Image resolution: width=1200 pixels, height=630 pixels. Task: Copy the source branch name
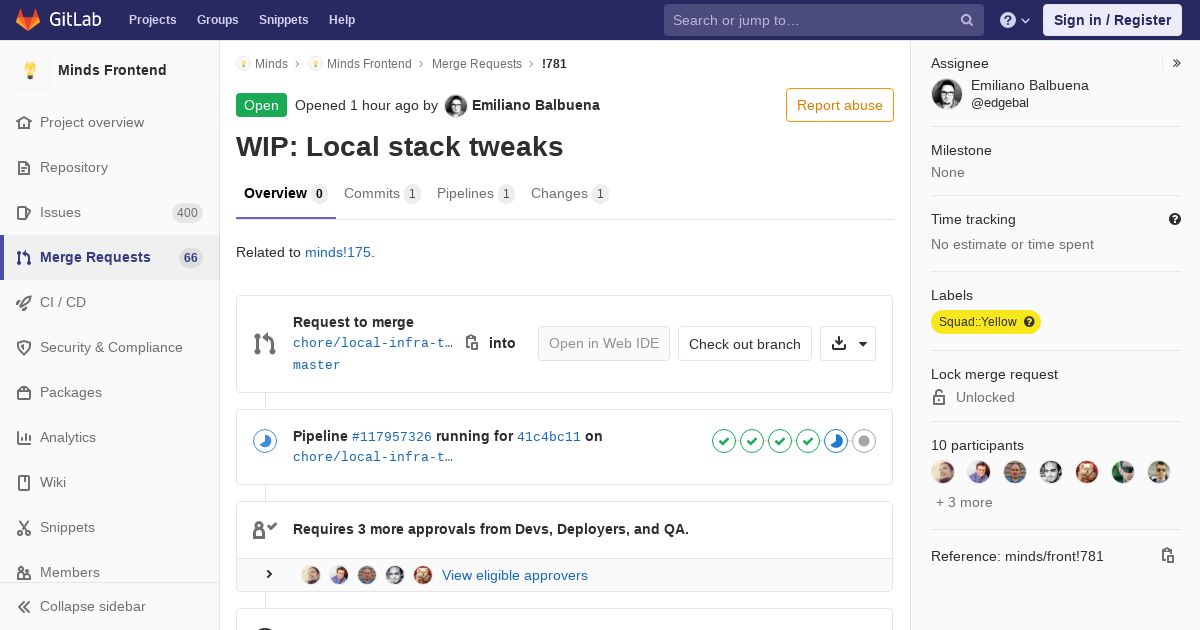point(472,343)
